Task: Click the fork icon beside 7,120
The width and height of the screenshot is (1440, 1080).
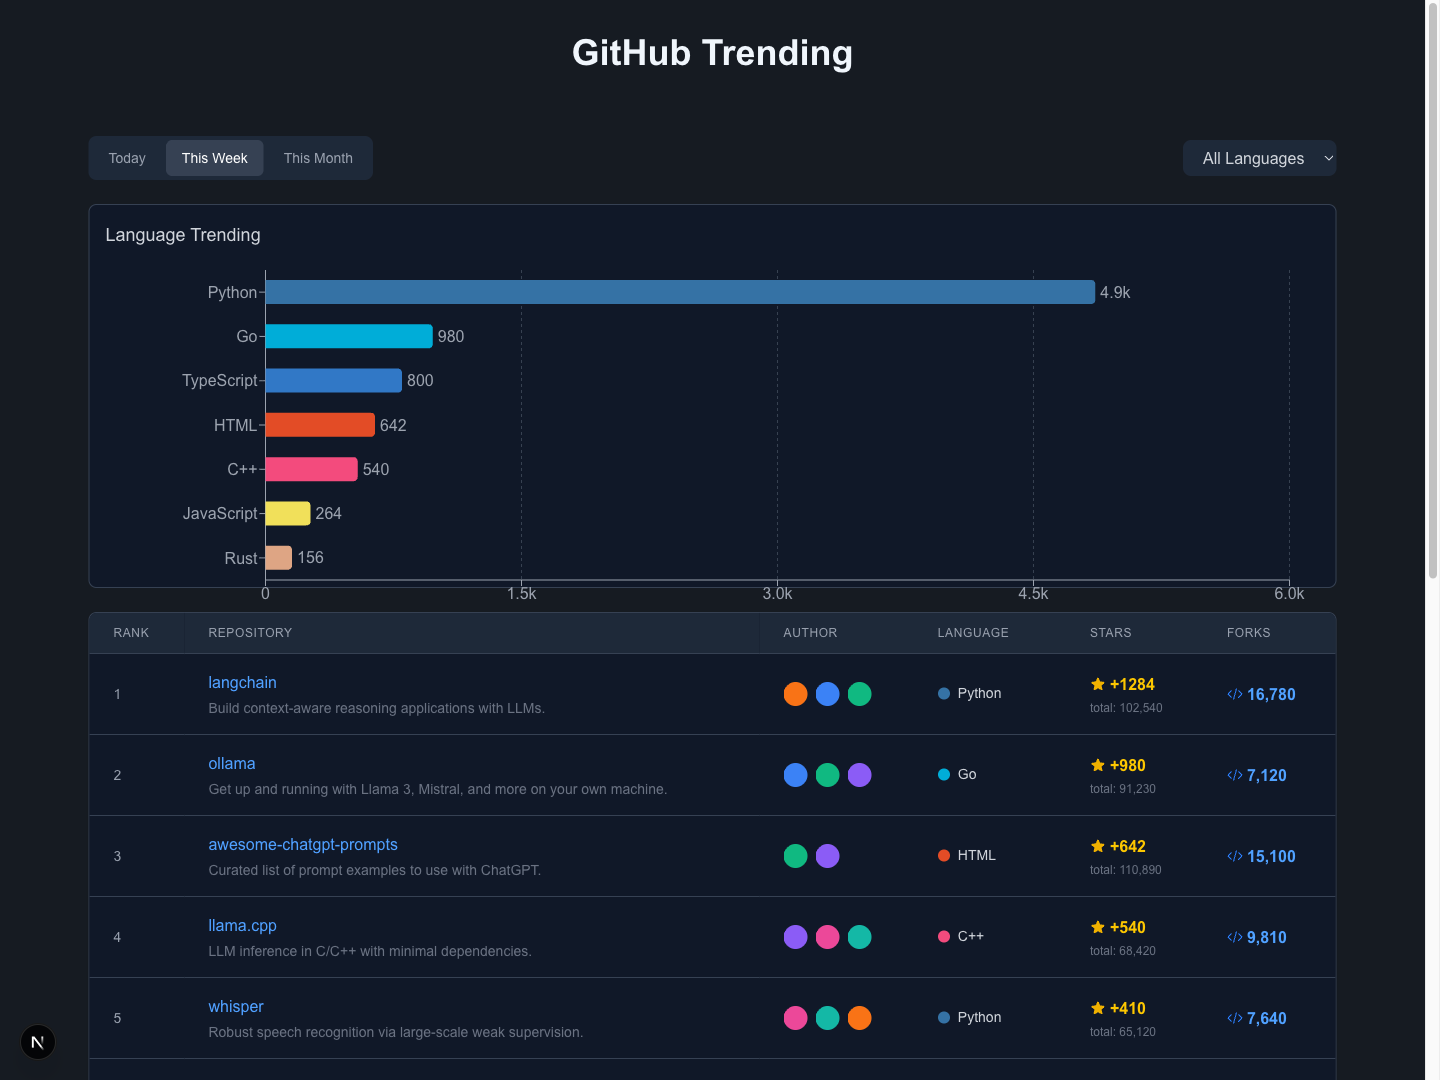Action: click(1235, 775)
